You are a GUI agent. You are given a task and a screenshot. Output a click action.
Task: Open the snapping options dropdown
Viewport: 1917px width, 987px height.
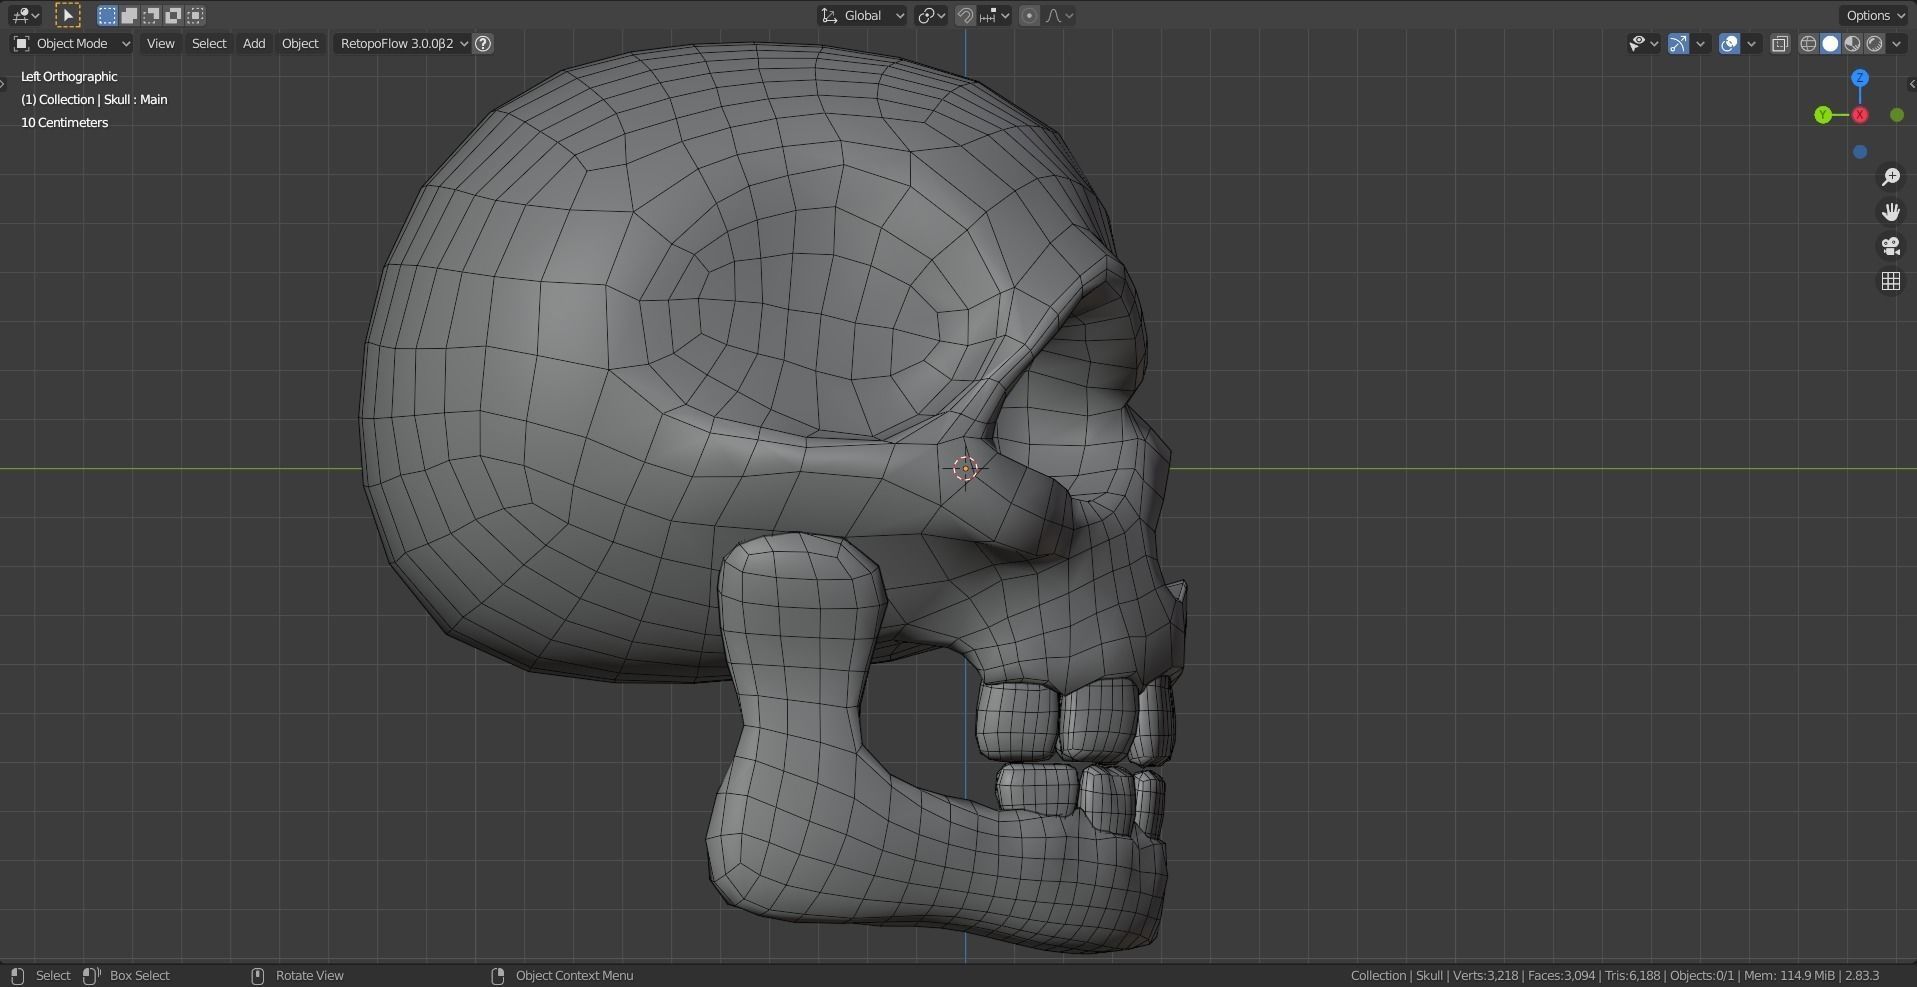(994, 15)
